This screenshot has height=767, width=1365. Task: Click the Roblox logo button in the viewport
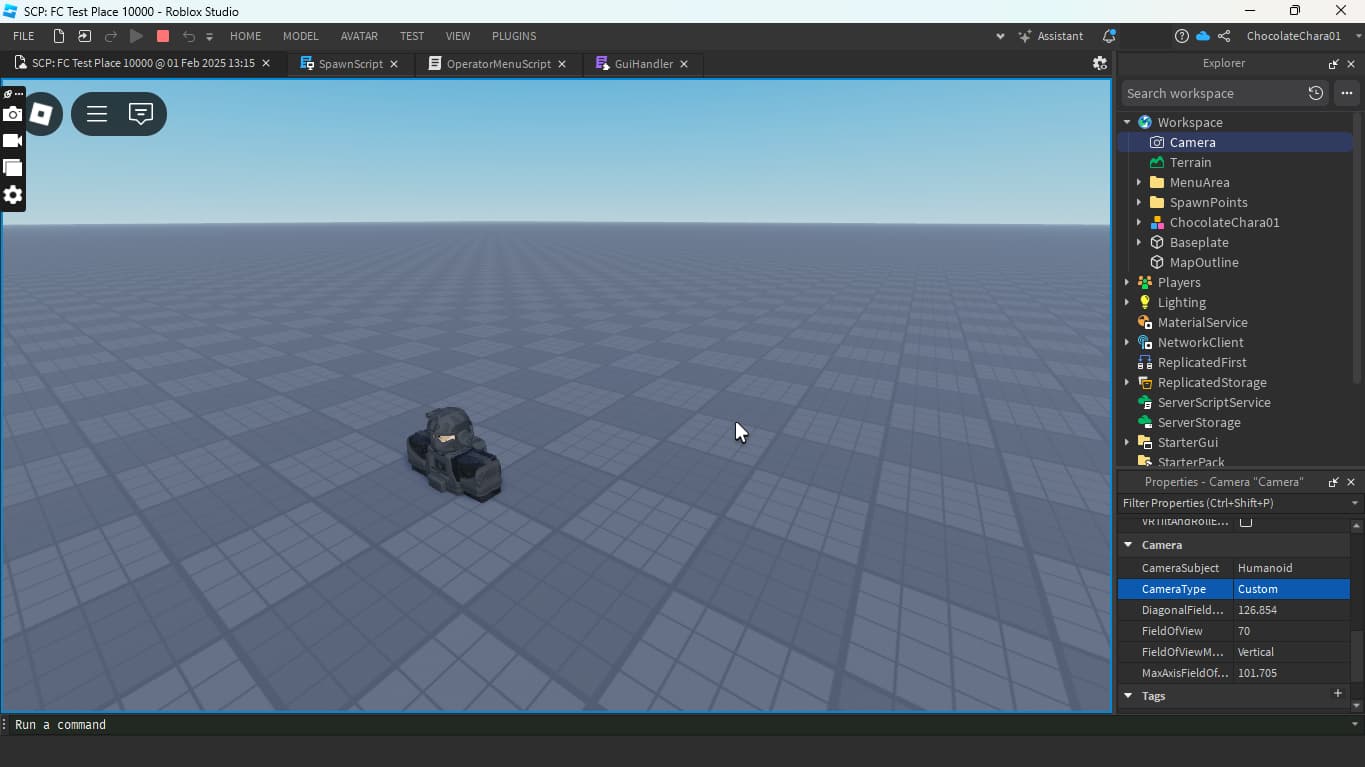click(x=42, y=113)
